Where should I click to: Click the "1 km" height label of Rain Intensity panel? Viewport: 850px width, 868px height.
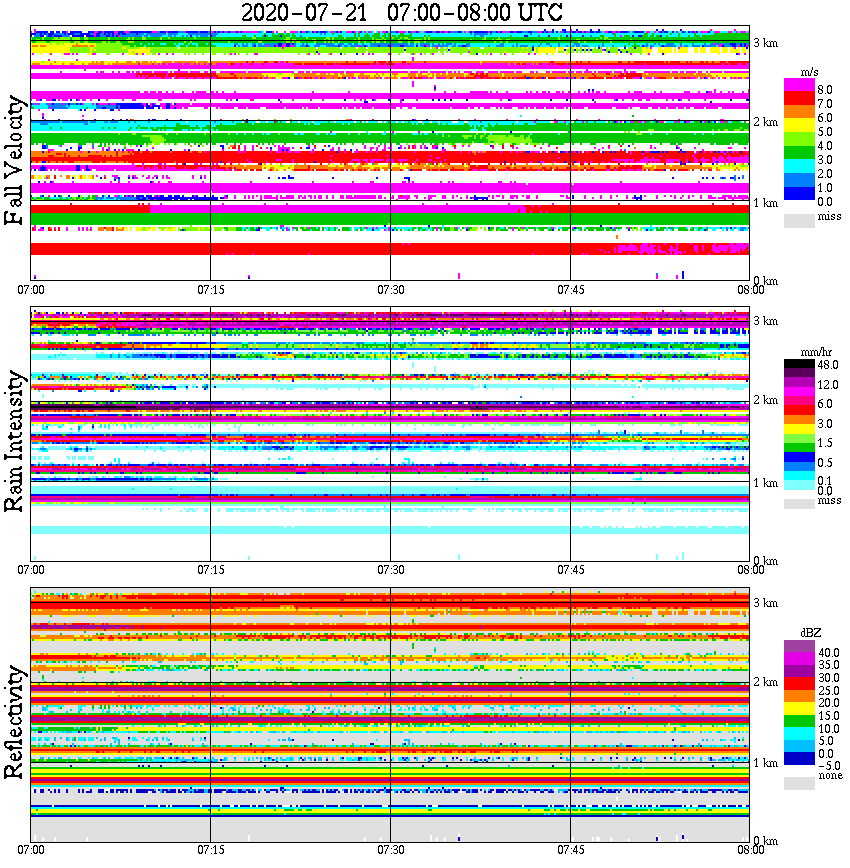[x=765, y=483]
